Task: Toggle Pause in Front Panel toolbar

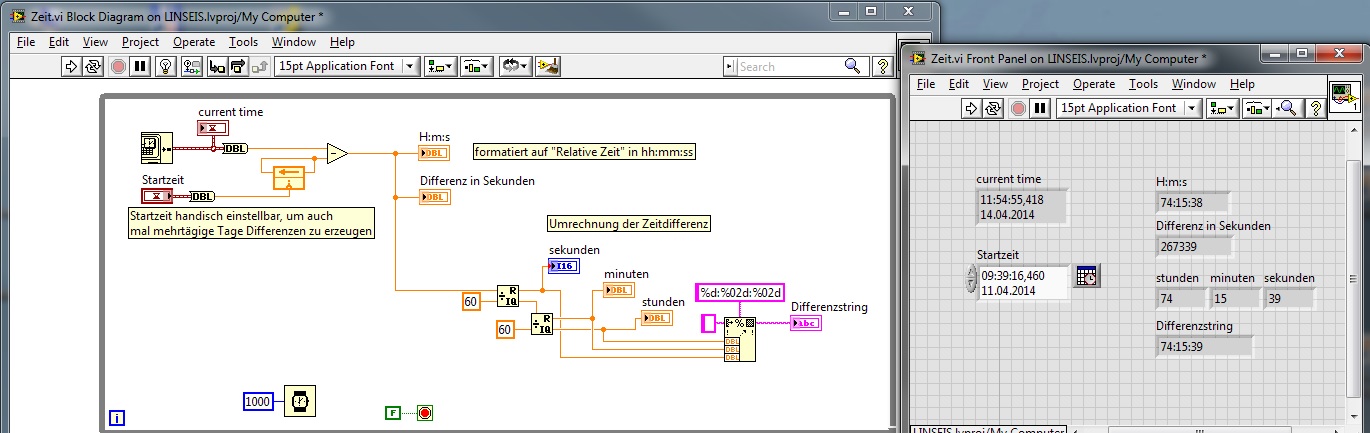Action: tap(1040, 108)
